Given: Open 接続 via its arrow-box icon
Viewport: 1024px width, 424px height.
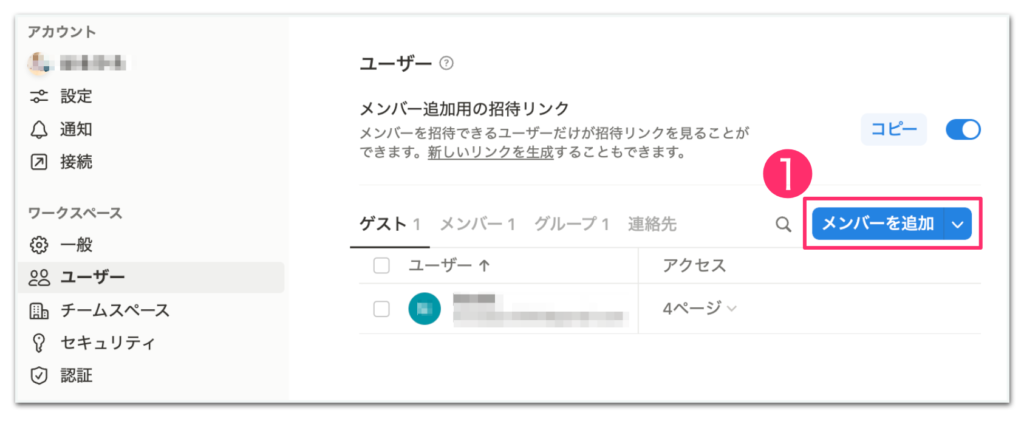Looking at the screenshot, I should click(39, 161).
